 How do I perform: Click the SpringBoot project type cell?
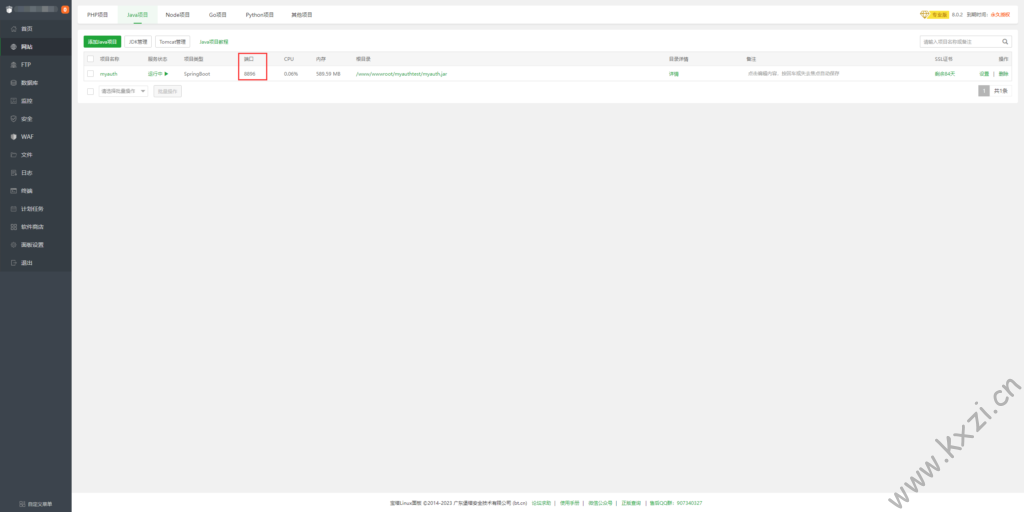pos(197,74)
